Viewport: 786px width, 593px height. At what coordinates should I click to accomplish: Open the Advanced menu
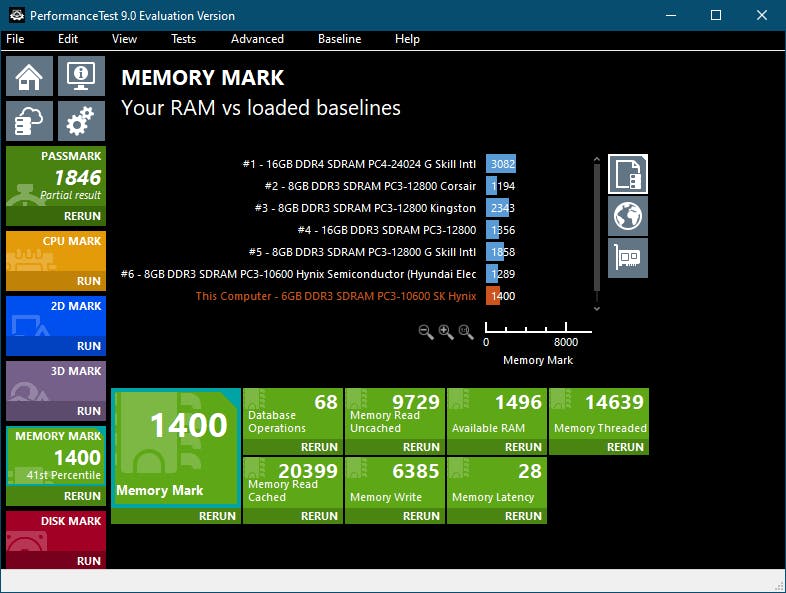tap(257, 39)
